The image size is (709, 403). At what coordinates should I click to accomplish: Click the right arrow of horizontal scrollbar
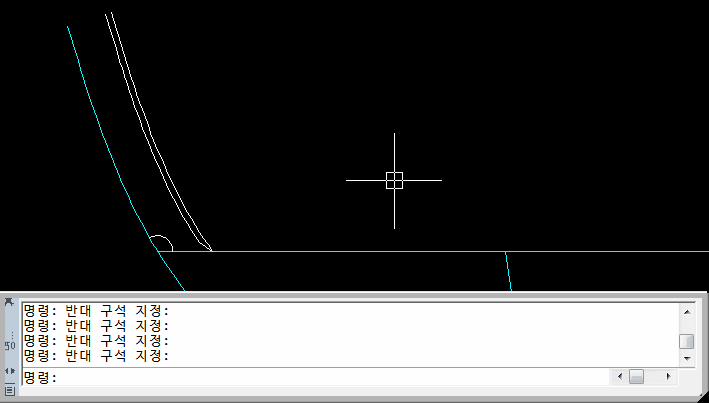point(668,376)
